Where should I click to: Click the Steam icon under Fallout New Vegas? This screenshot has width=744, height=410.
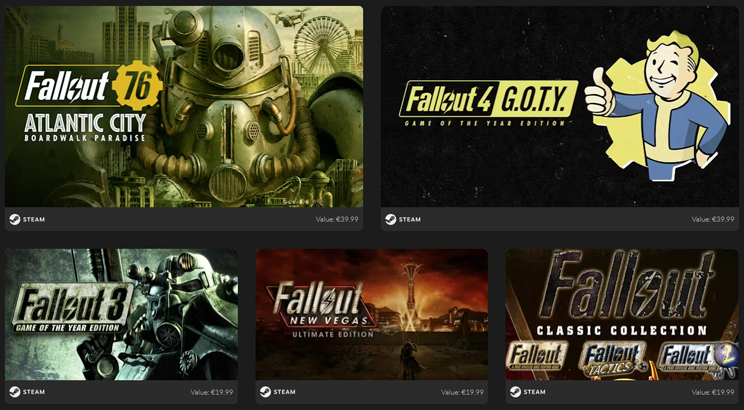point(265,392)
